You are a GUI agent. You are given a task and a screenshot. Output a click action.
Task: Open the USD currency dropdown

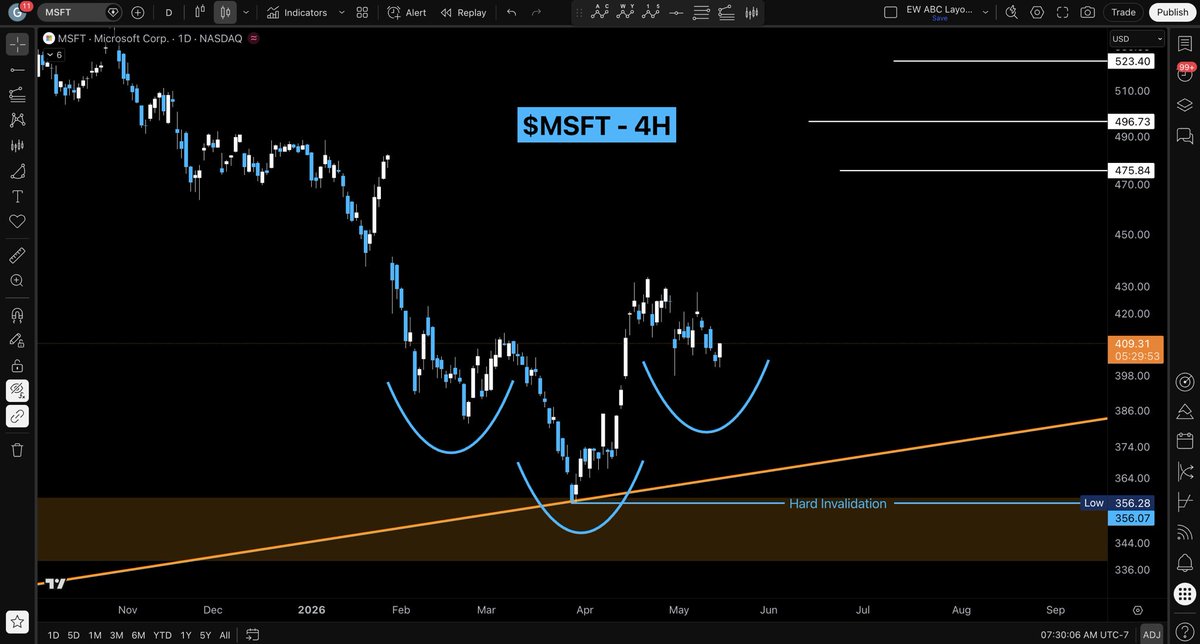[x=1136, y=38]
